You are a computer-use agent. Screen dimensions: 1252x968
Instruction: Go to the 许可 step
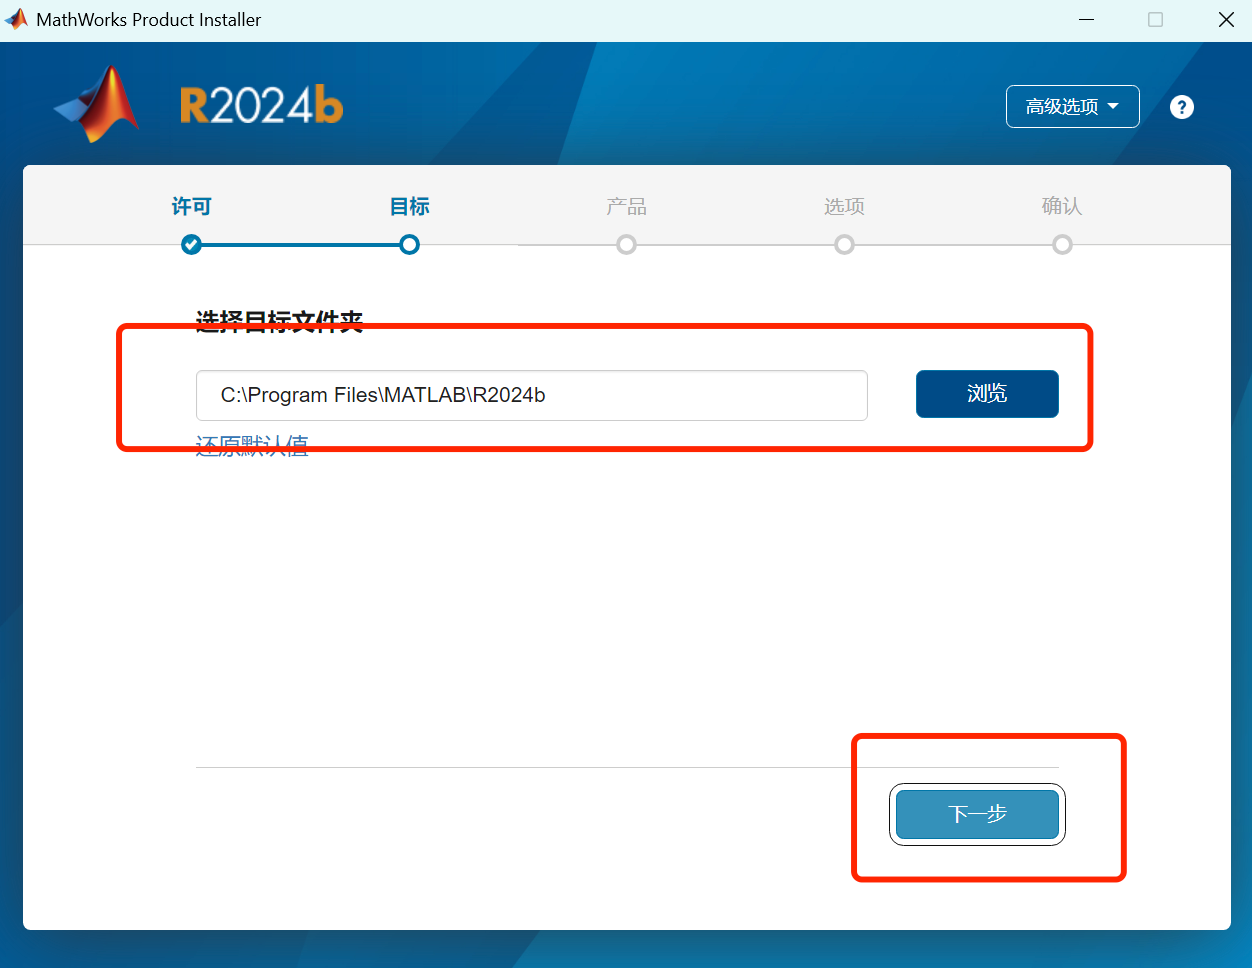pyautogui.click(x=191, y=206)
